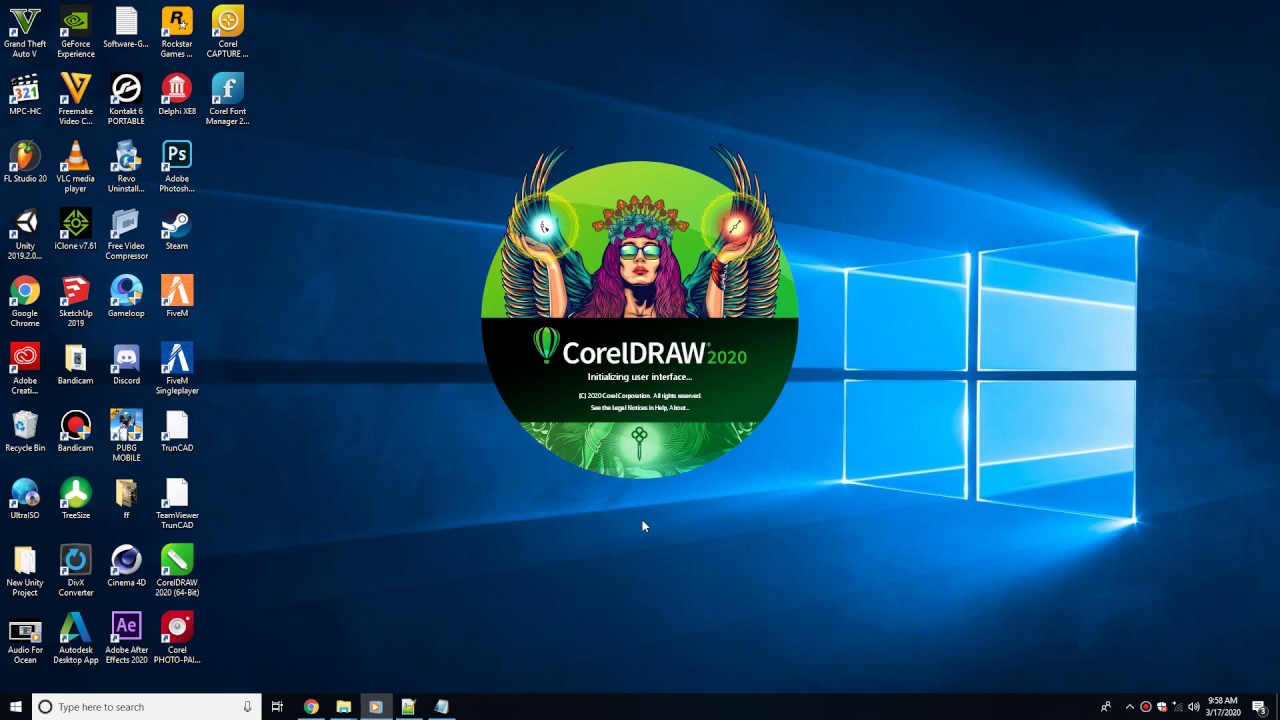The width and height of the screenshot is (1280, 720).
Task: Click the red recording tray icon
Action: [1146, 707]
